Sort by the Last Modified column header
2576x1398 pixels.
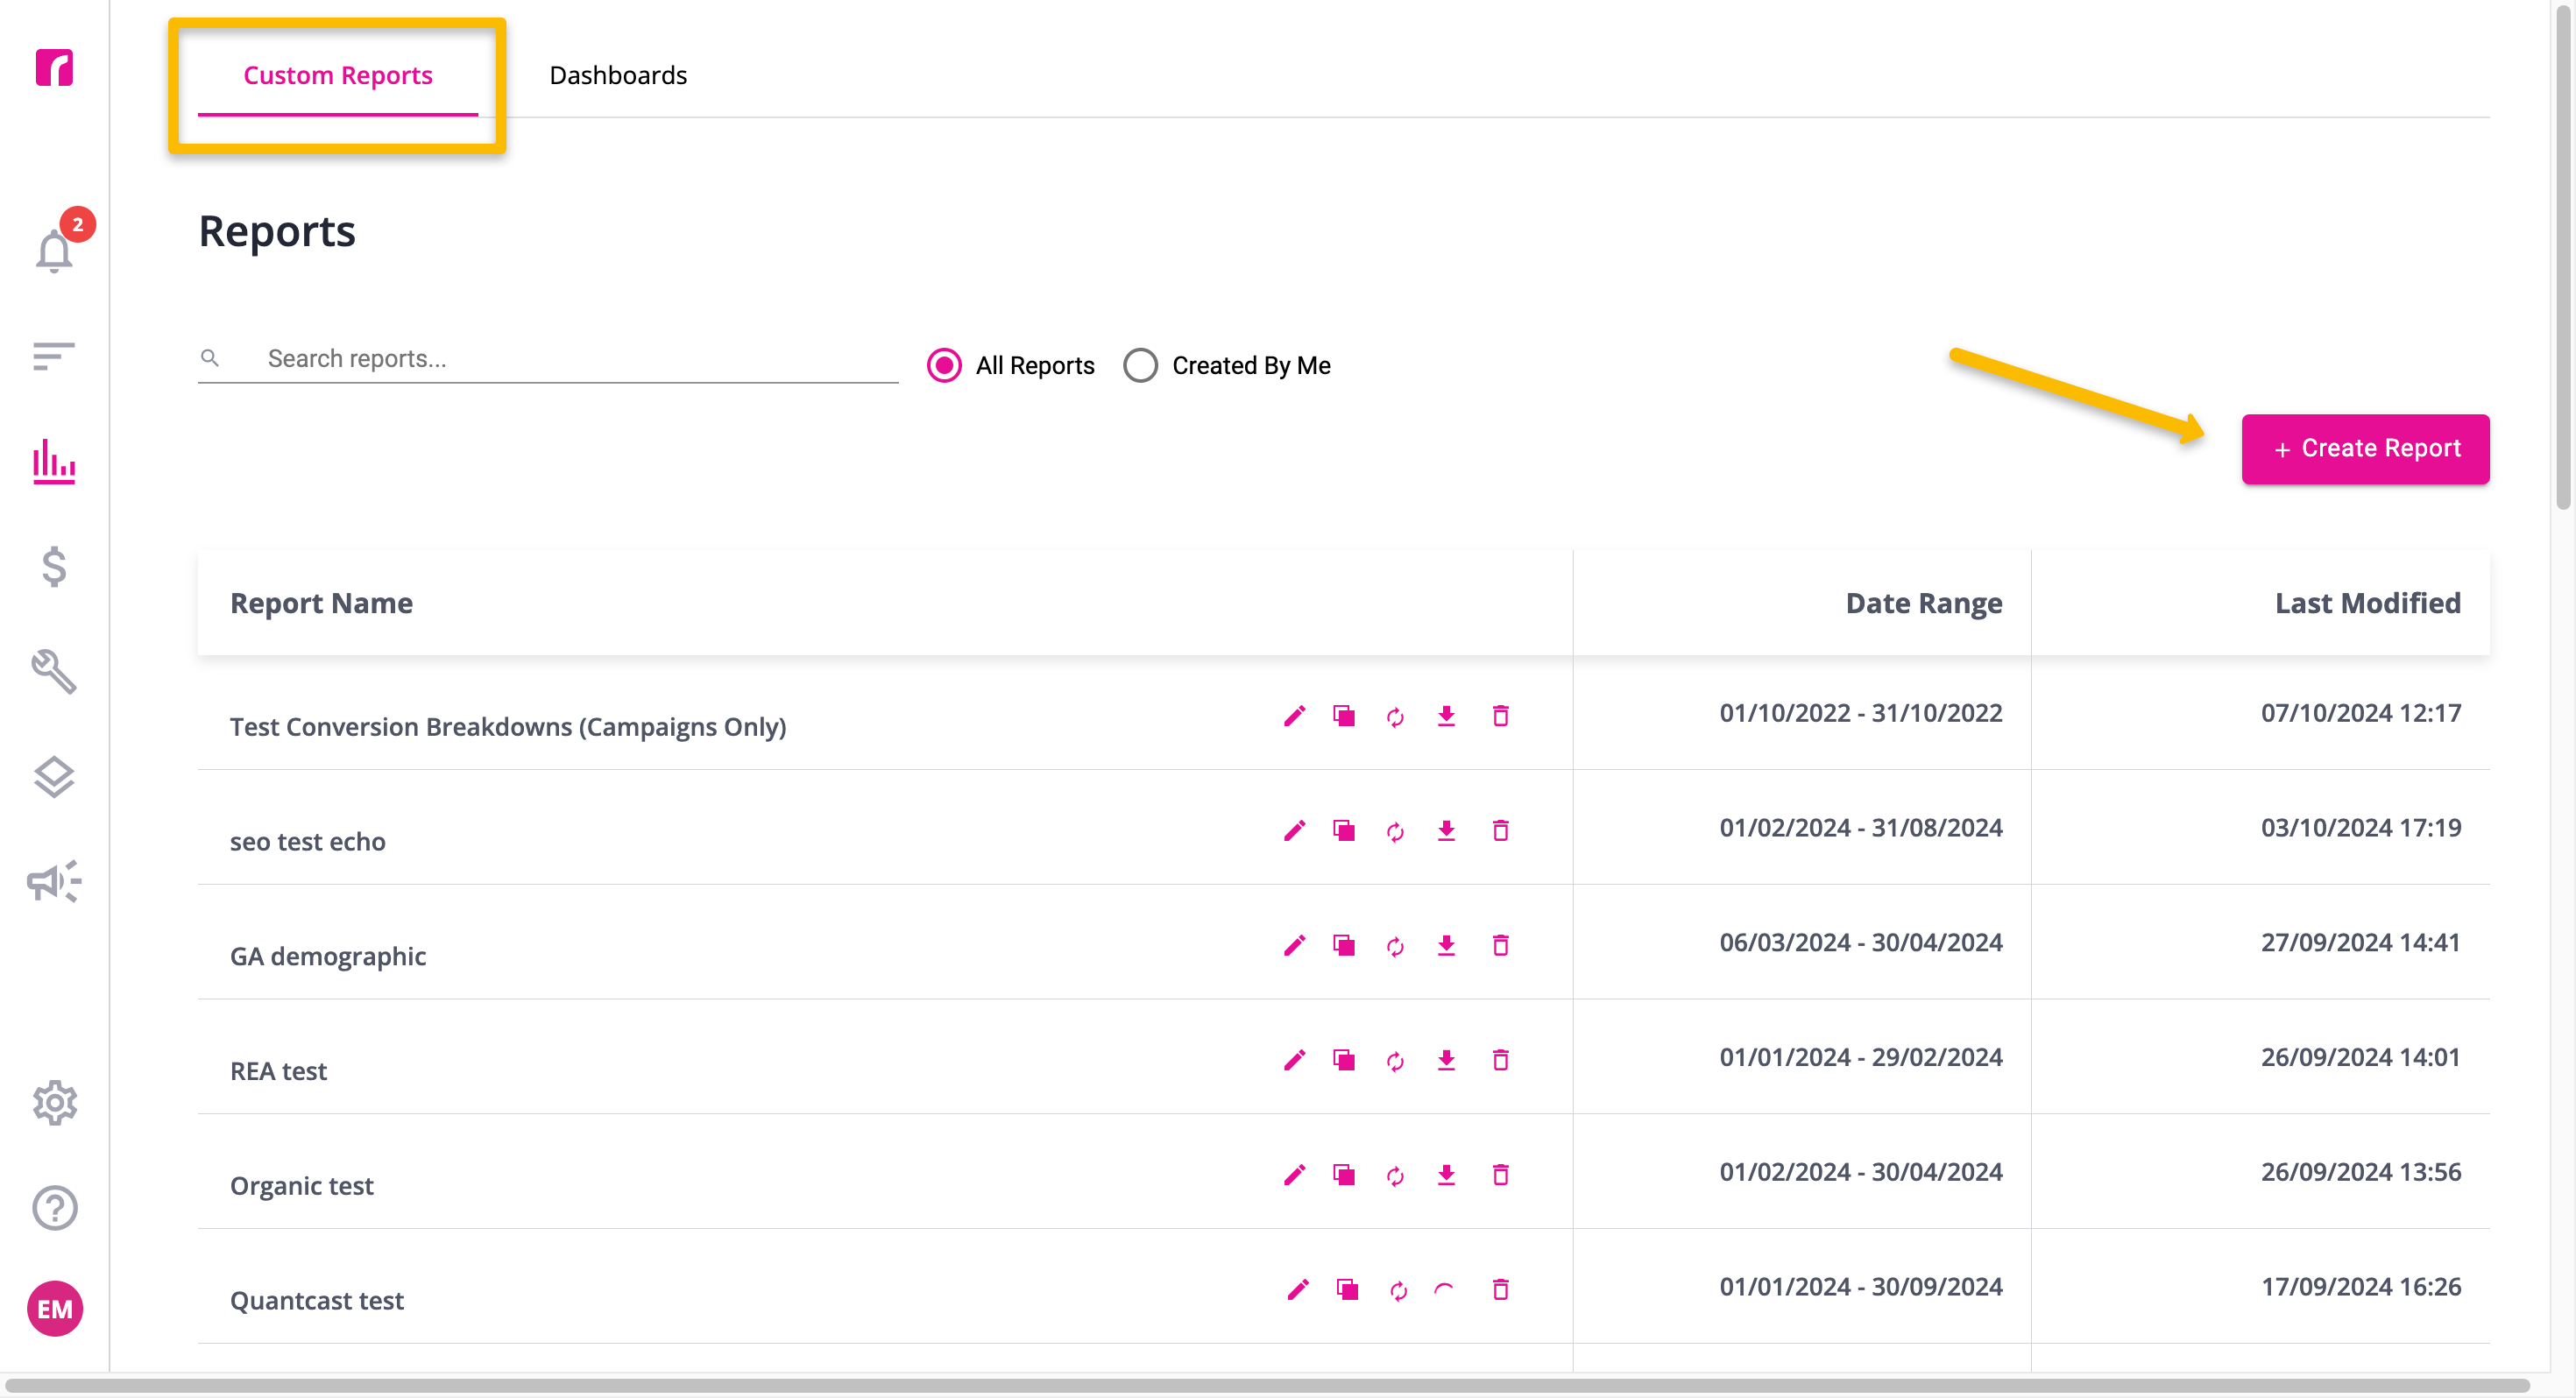coord(2367,603)
